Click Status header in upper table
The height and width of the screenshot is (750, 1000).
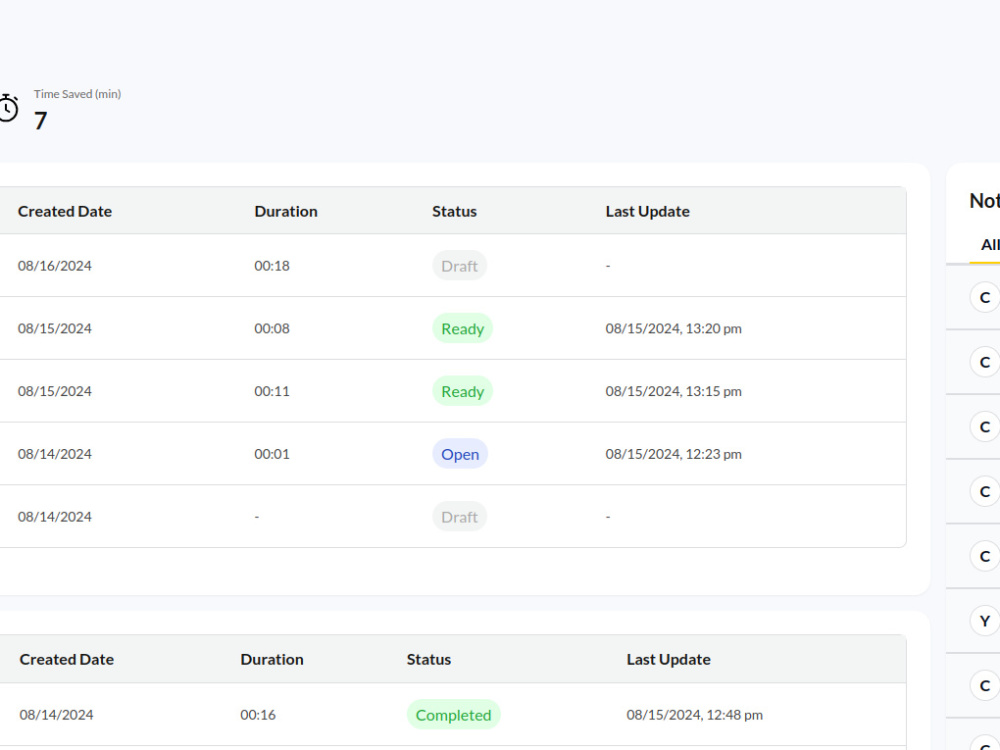(x=454, y=211)
